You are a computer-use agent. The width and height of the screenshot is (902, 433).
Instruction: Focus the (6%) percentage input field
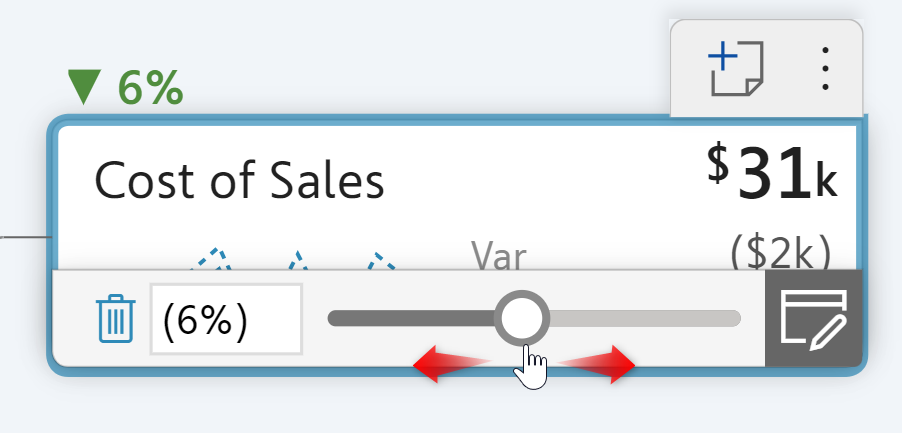coord(226,319)
